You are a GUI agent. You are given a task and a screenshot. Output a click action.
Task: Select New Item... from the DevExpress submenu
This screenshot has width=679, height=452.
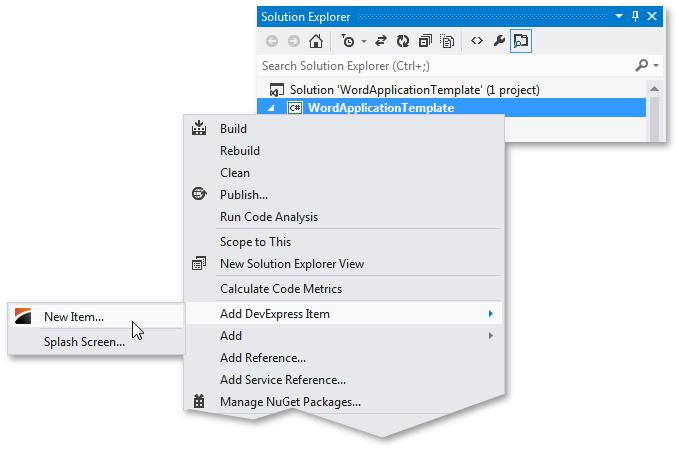pyautogui.click(x=74, y=317)
